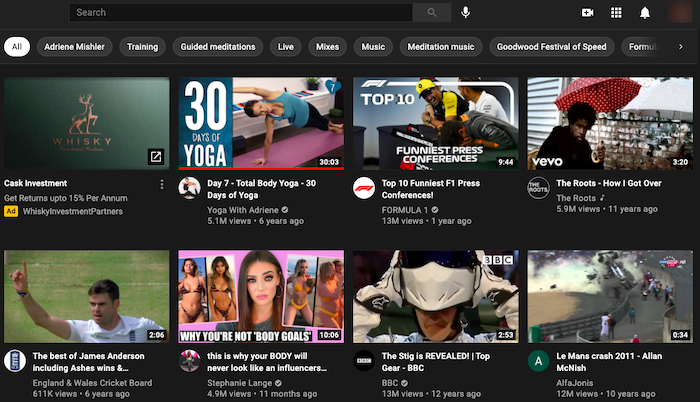Open the Whisky Cask Investment ad thumbnail
The height and width of the screenshot is (402, 700).
tap(87, 123)
